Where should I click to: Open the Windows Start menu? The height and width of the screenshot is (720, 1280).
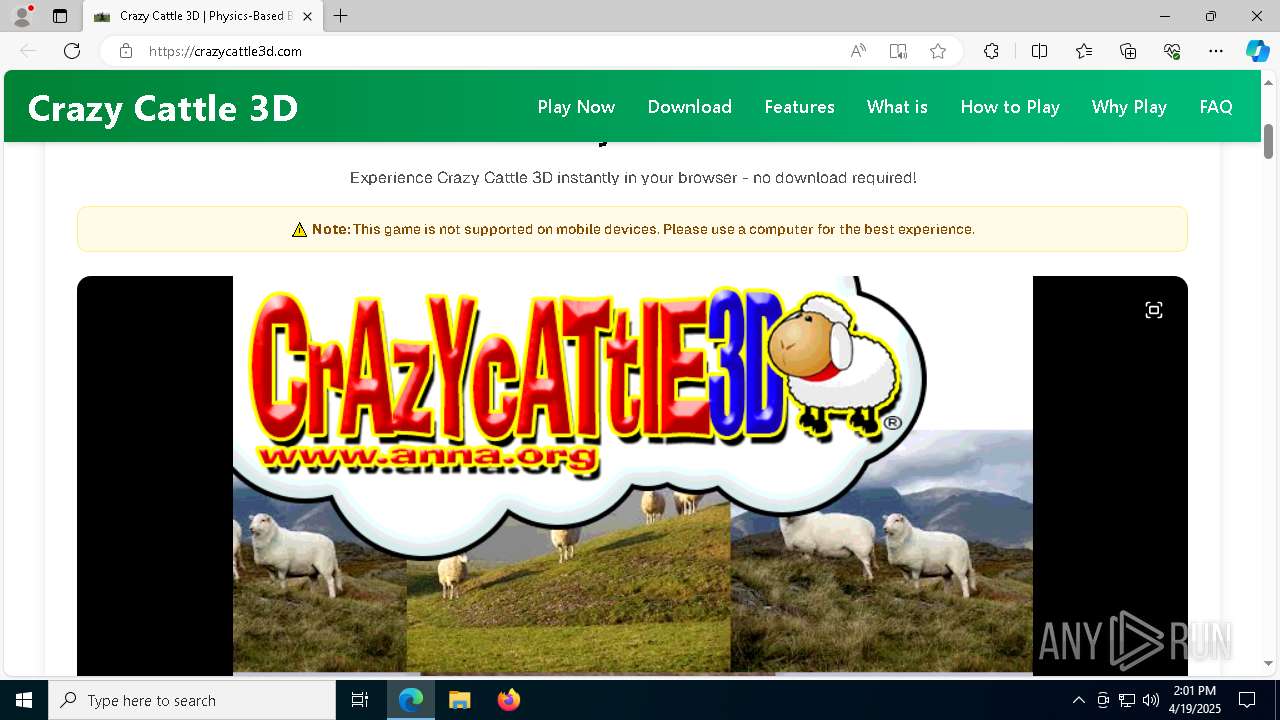(24, 700)
